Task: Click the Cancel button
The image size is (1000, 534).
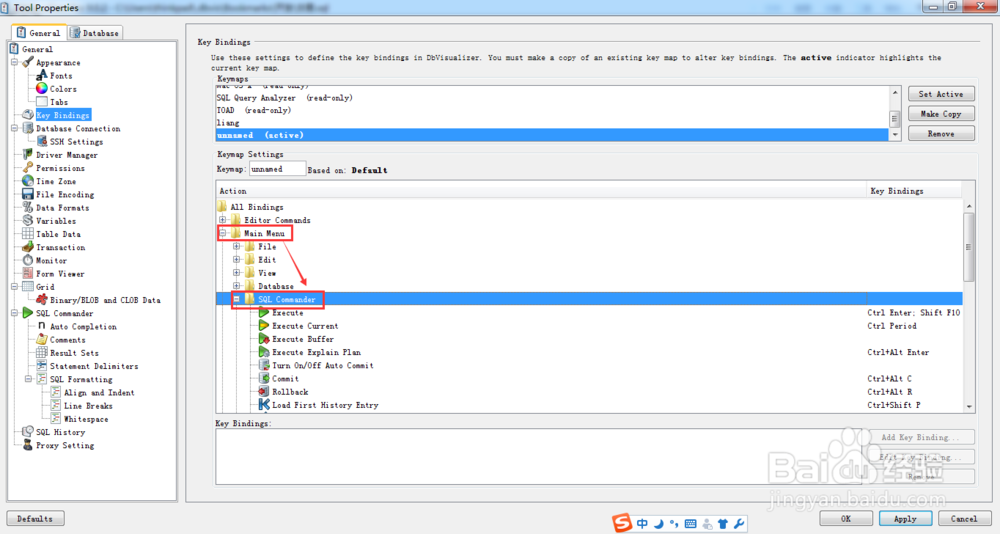Action: click(964, 519)
